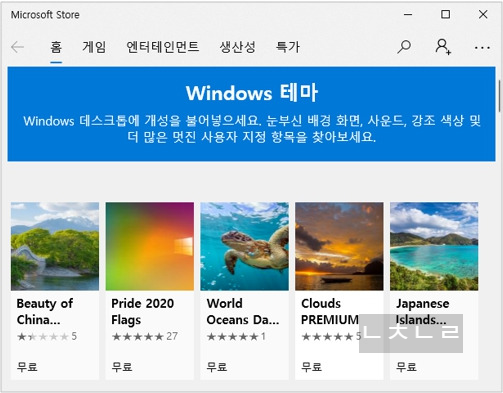Click the Windows 테마 blue banner

251,114
